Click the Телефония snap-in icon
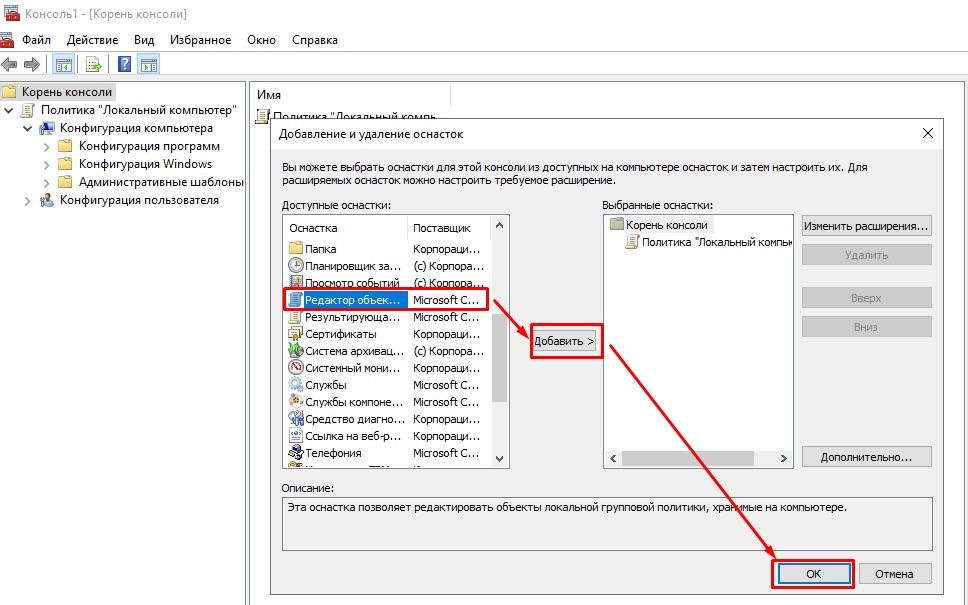Image resolution: width=968 pixels, height=605 pixels. [296, 453]
